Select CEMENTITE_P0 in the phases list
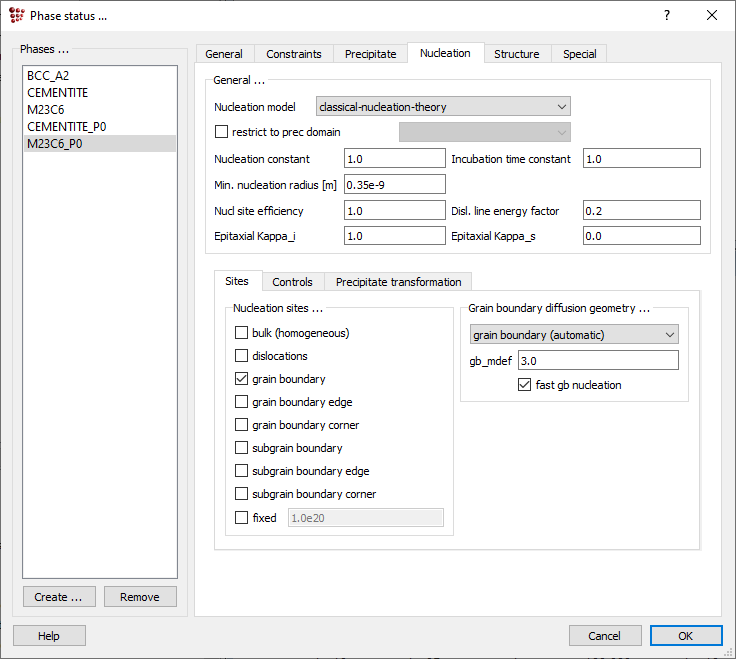736x659 pixels. [67, 127]
